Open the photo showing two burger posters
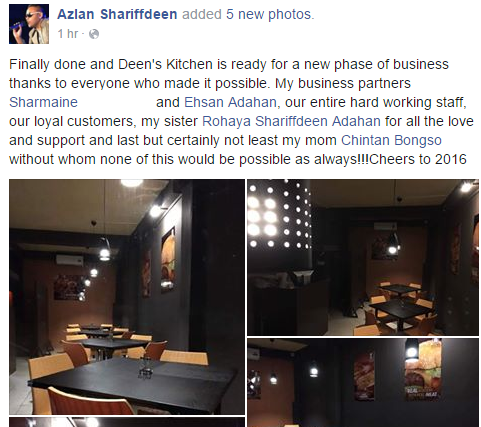Screen dimensions: 481x427 click(363, 382)
